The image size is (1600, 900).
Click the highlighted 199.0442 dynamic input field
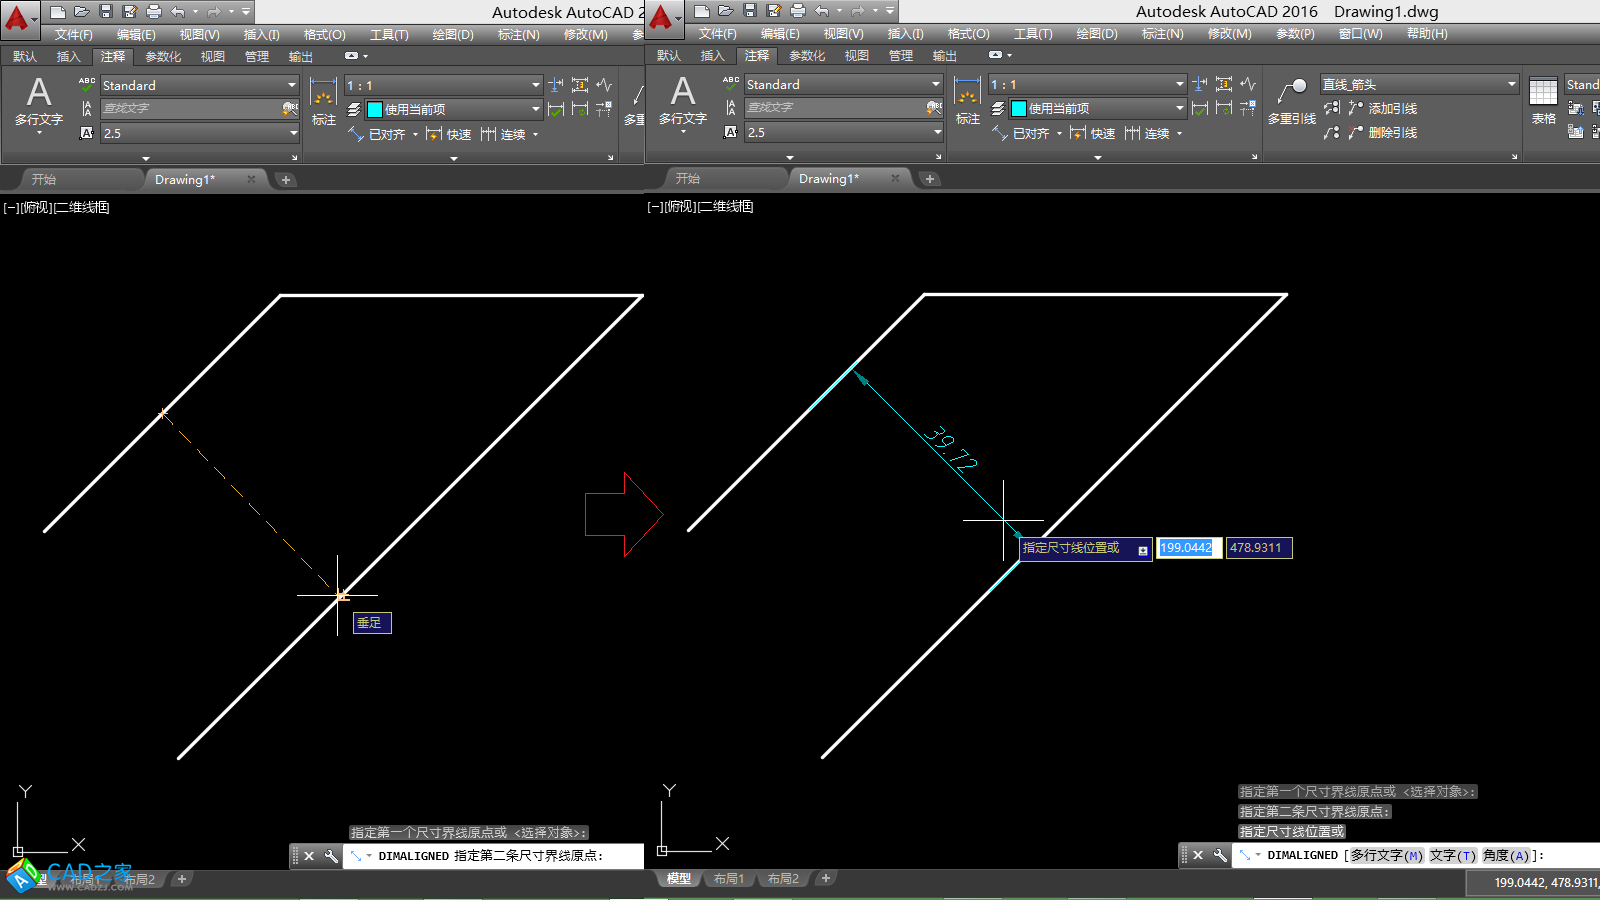[1187, 548]
